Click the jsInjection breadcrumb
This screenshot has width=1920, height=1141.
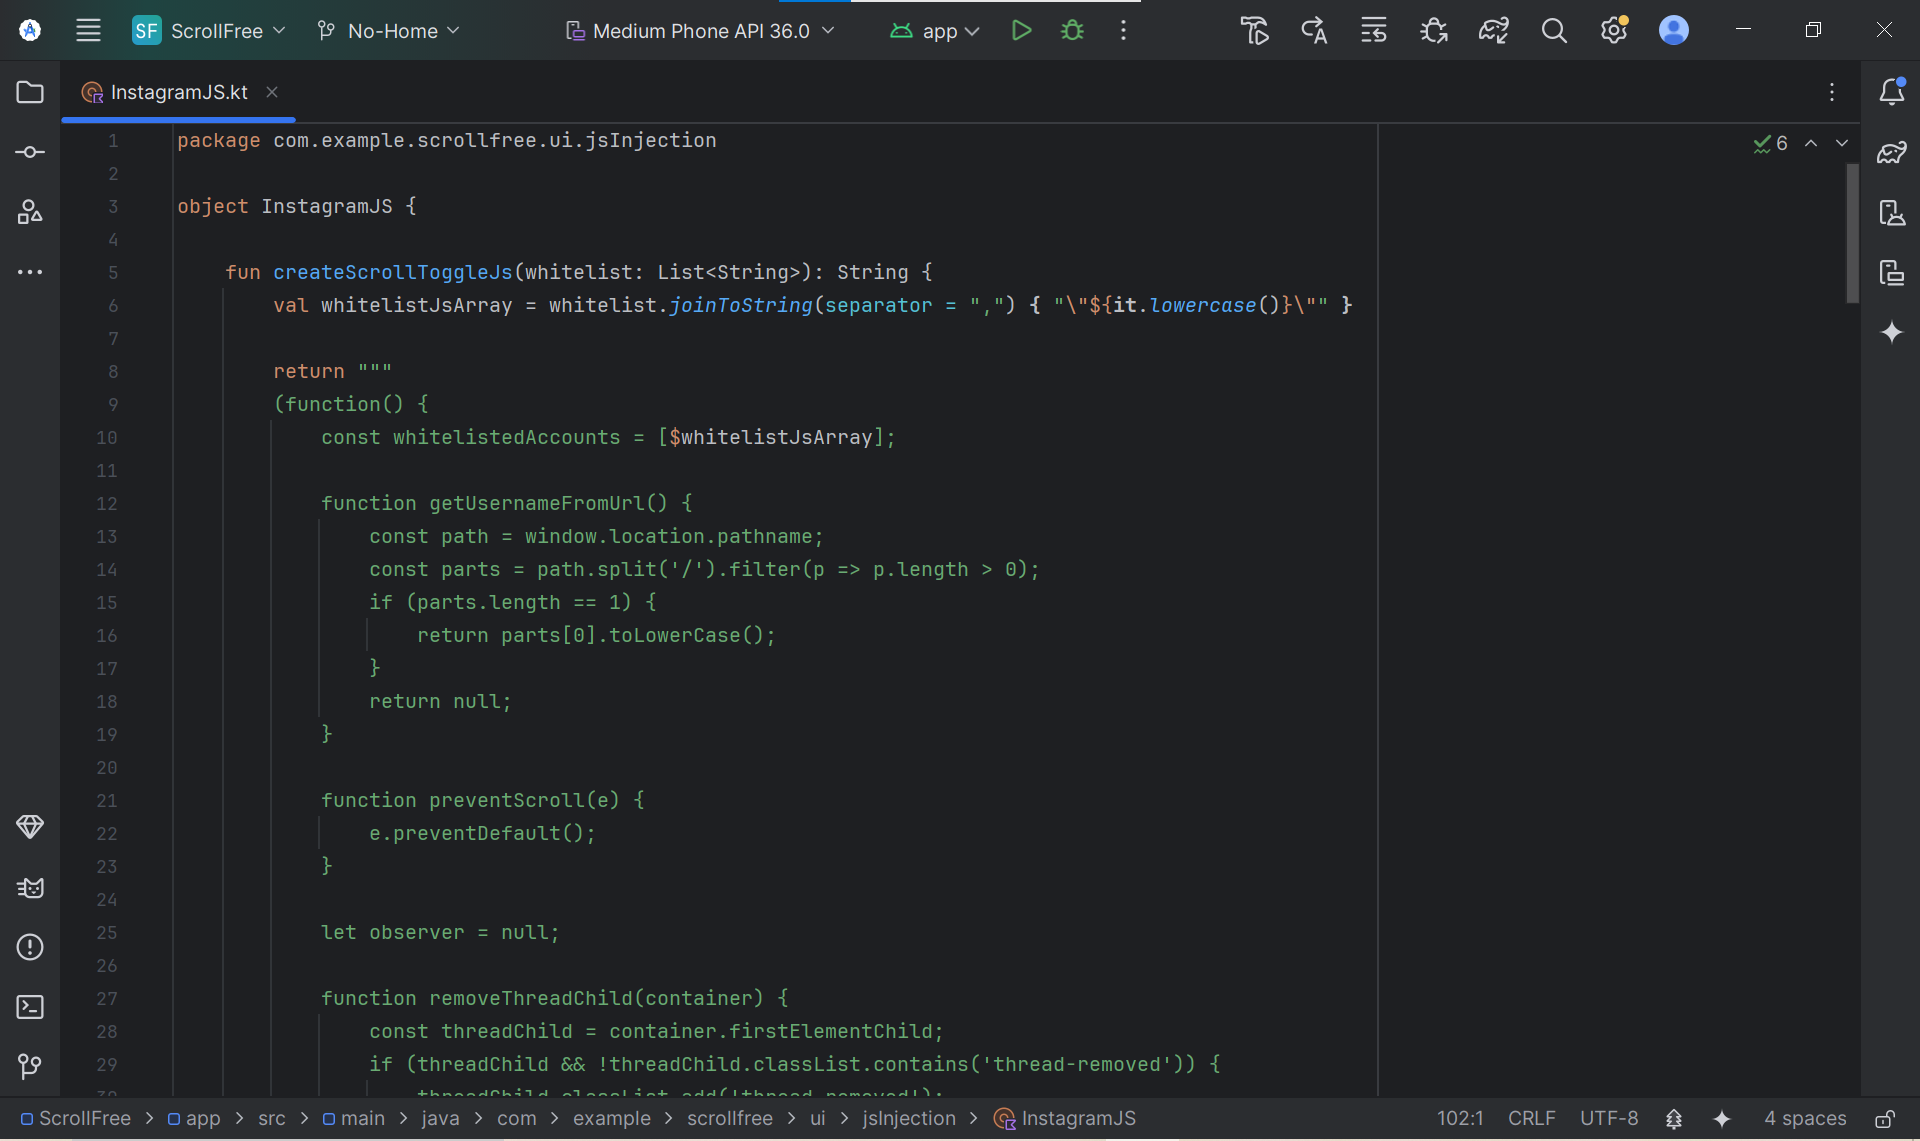tap(909, 1118)
